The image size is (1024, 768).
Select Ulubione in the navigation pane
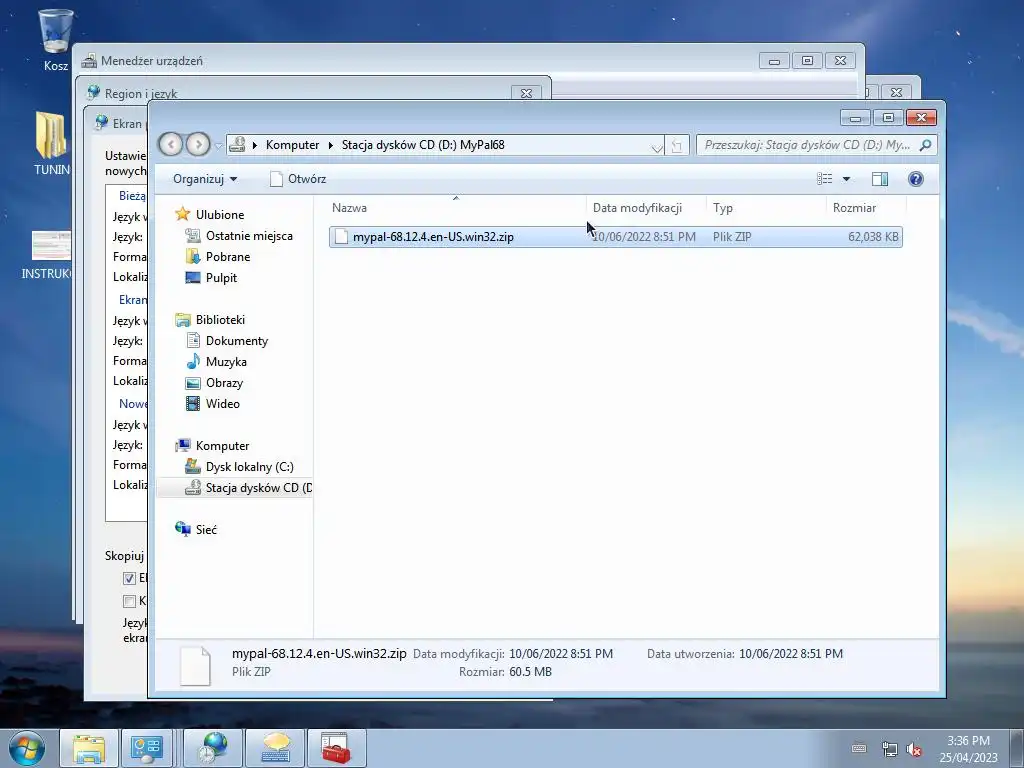click(219, 215)
